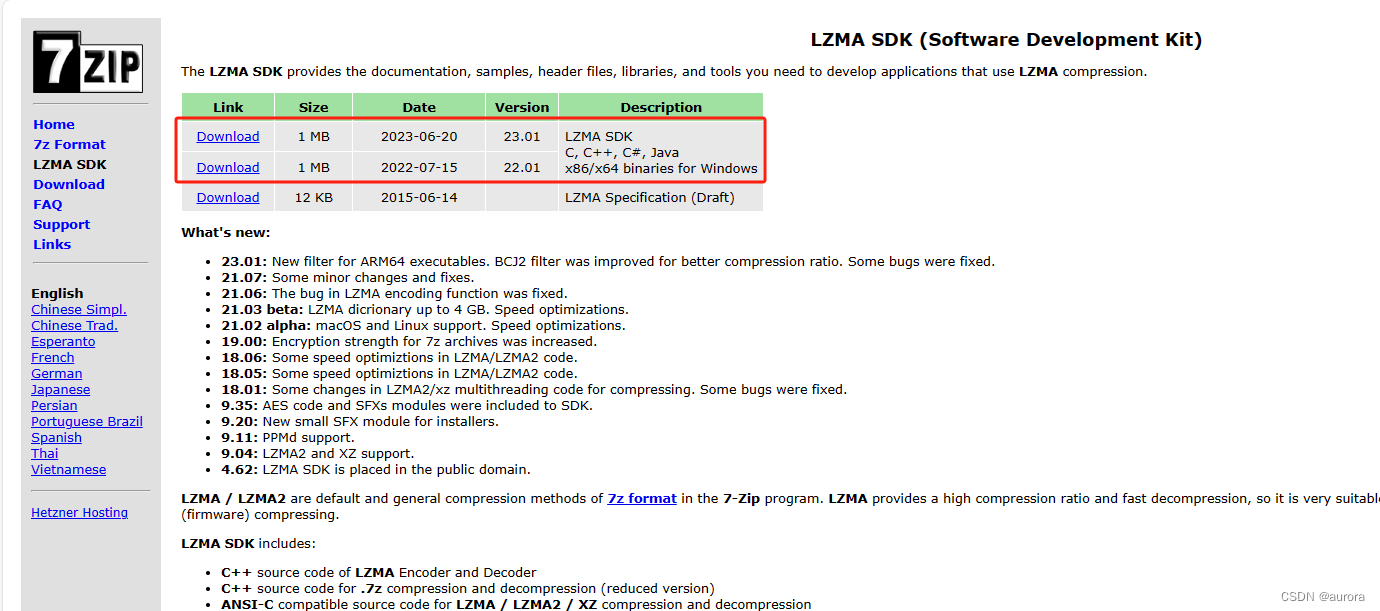Click the 21.06 changelog entry
Viewport: 1380px width, 611px height.
pos(394,293)
